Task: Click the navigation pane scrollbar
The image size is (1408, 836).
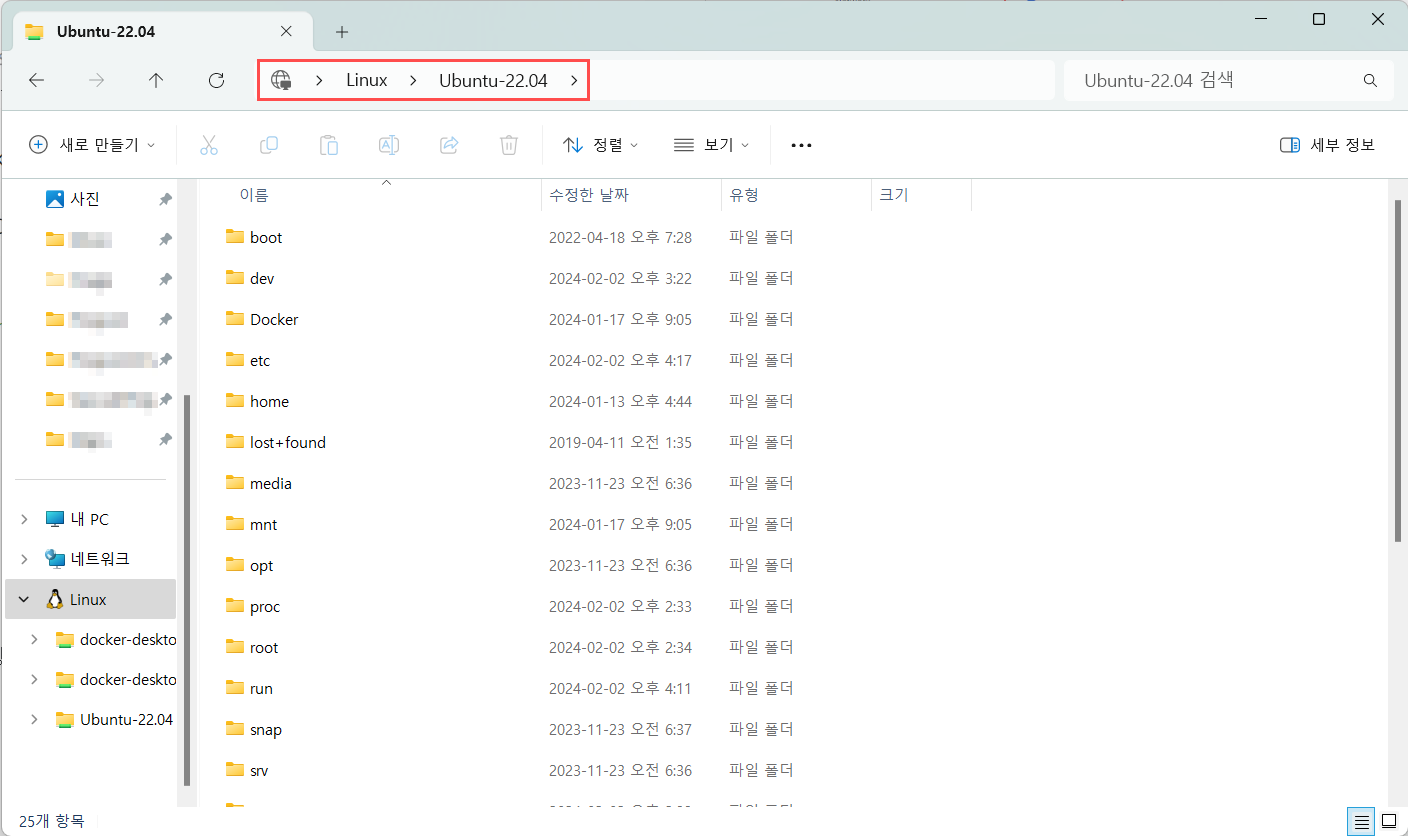Action: (x=186, y=590)
